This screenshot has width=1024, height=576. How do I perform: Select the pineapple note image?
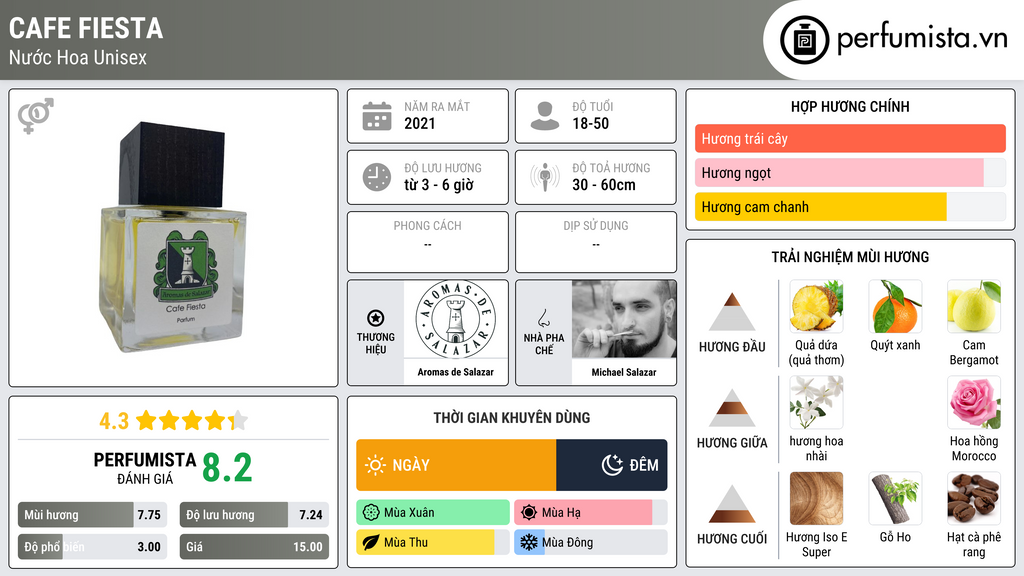point(816,307)
